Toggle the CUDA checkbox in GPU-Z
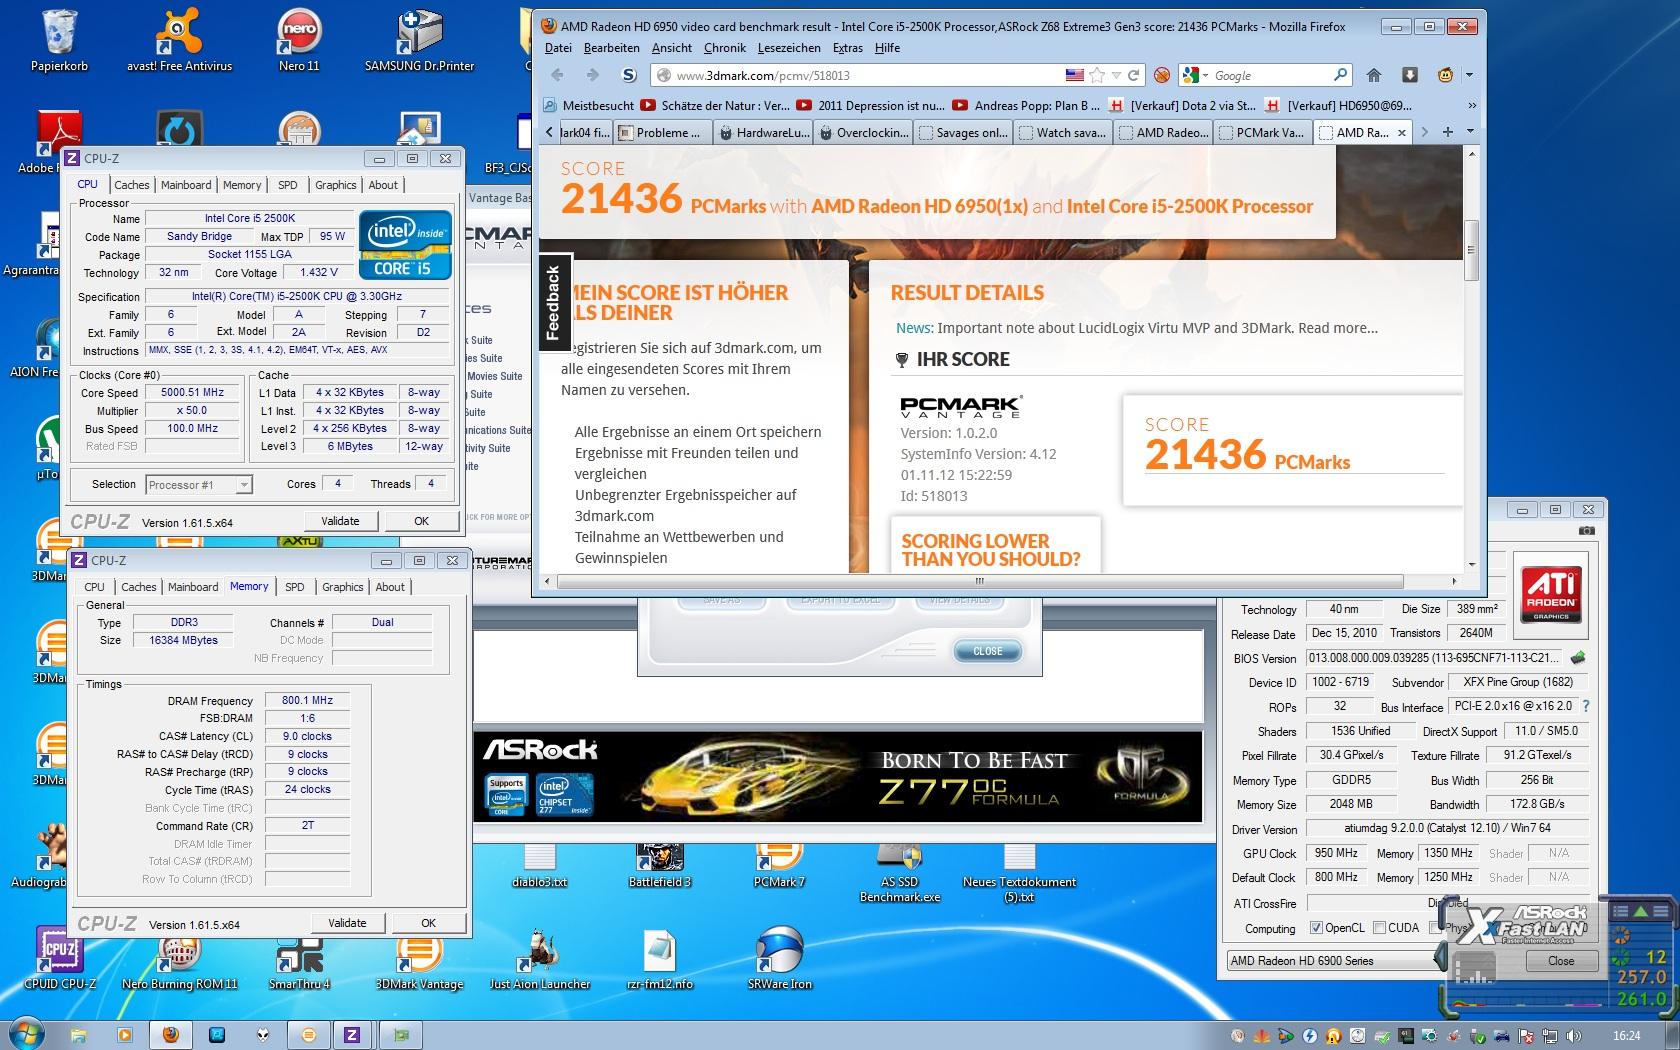The height and width of the screenshot is (1050, 1680). (x=1379, y=928)
